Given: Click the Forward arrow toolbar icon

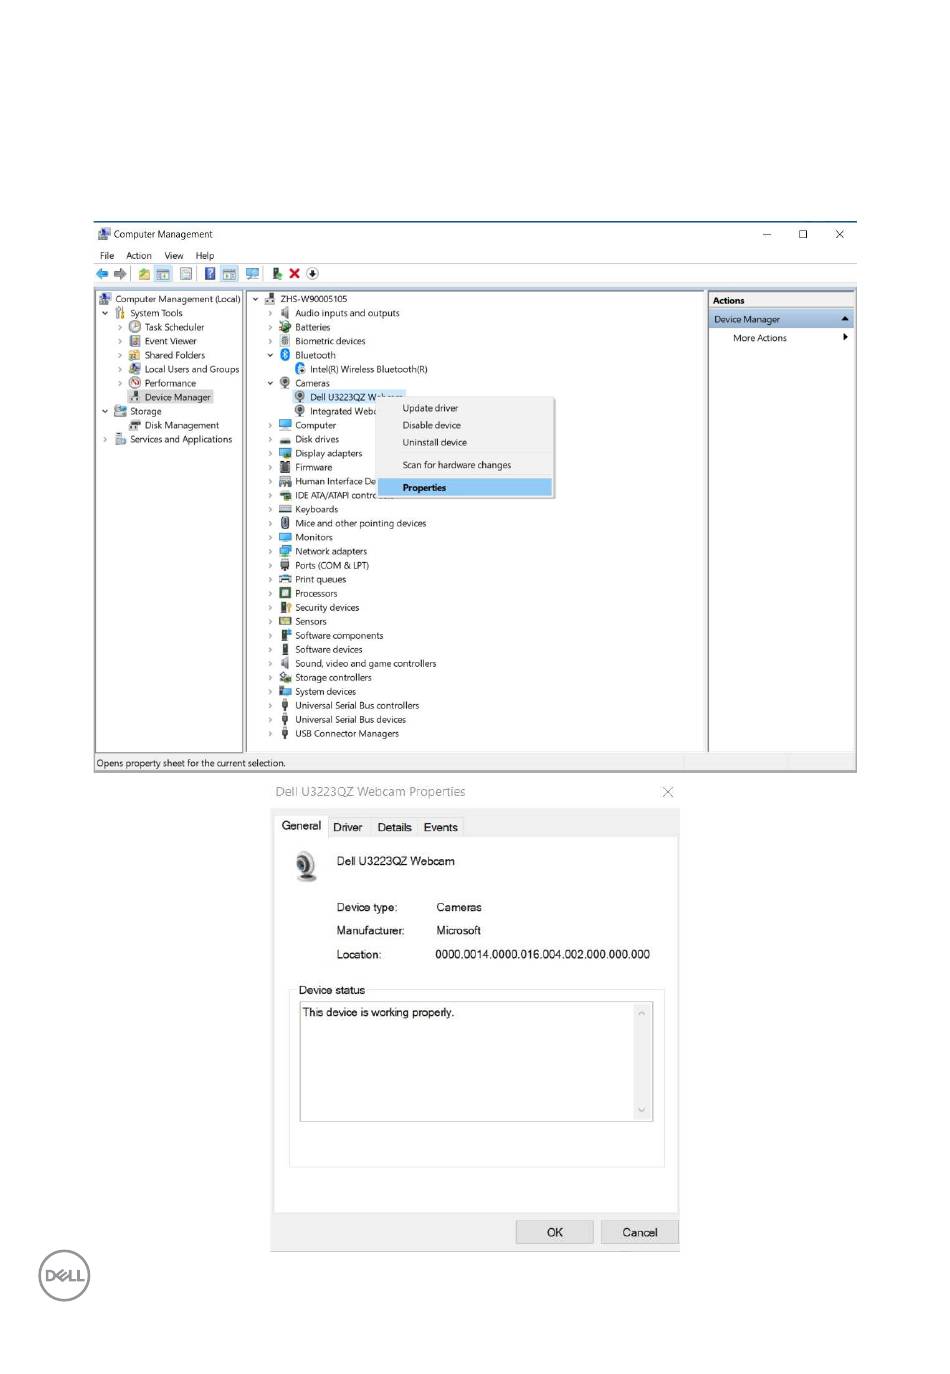Looking at the screenshot, I should (x=120, y=273).
